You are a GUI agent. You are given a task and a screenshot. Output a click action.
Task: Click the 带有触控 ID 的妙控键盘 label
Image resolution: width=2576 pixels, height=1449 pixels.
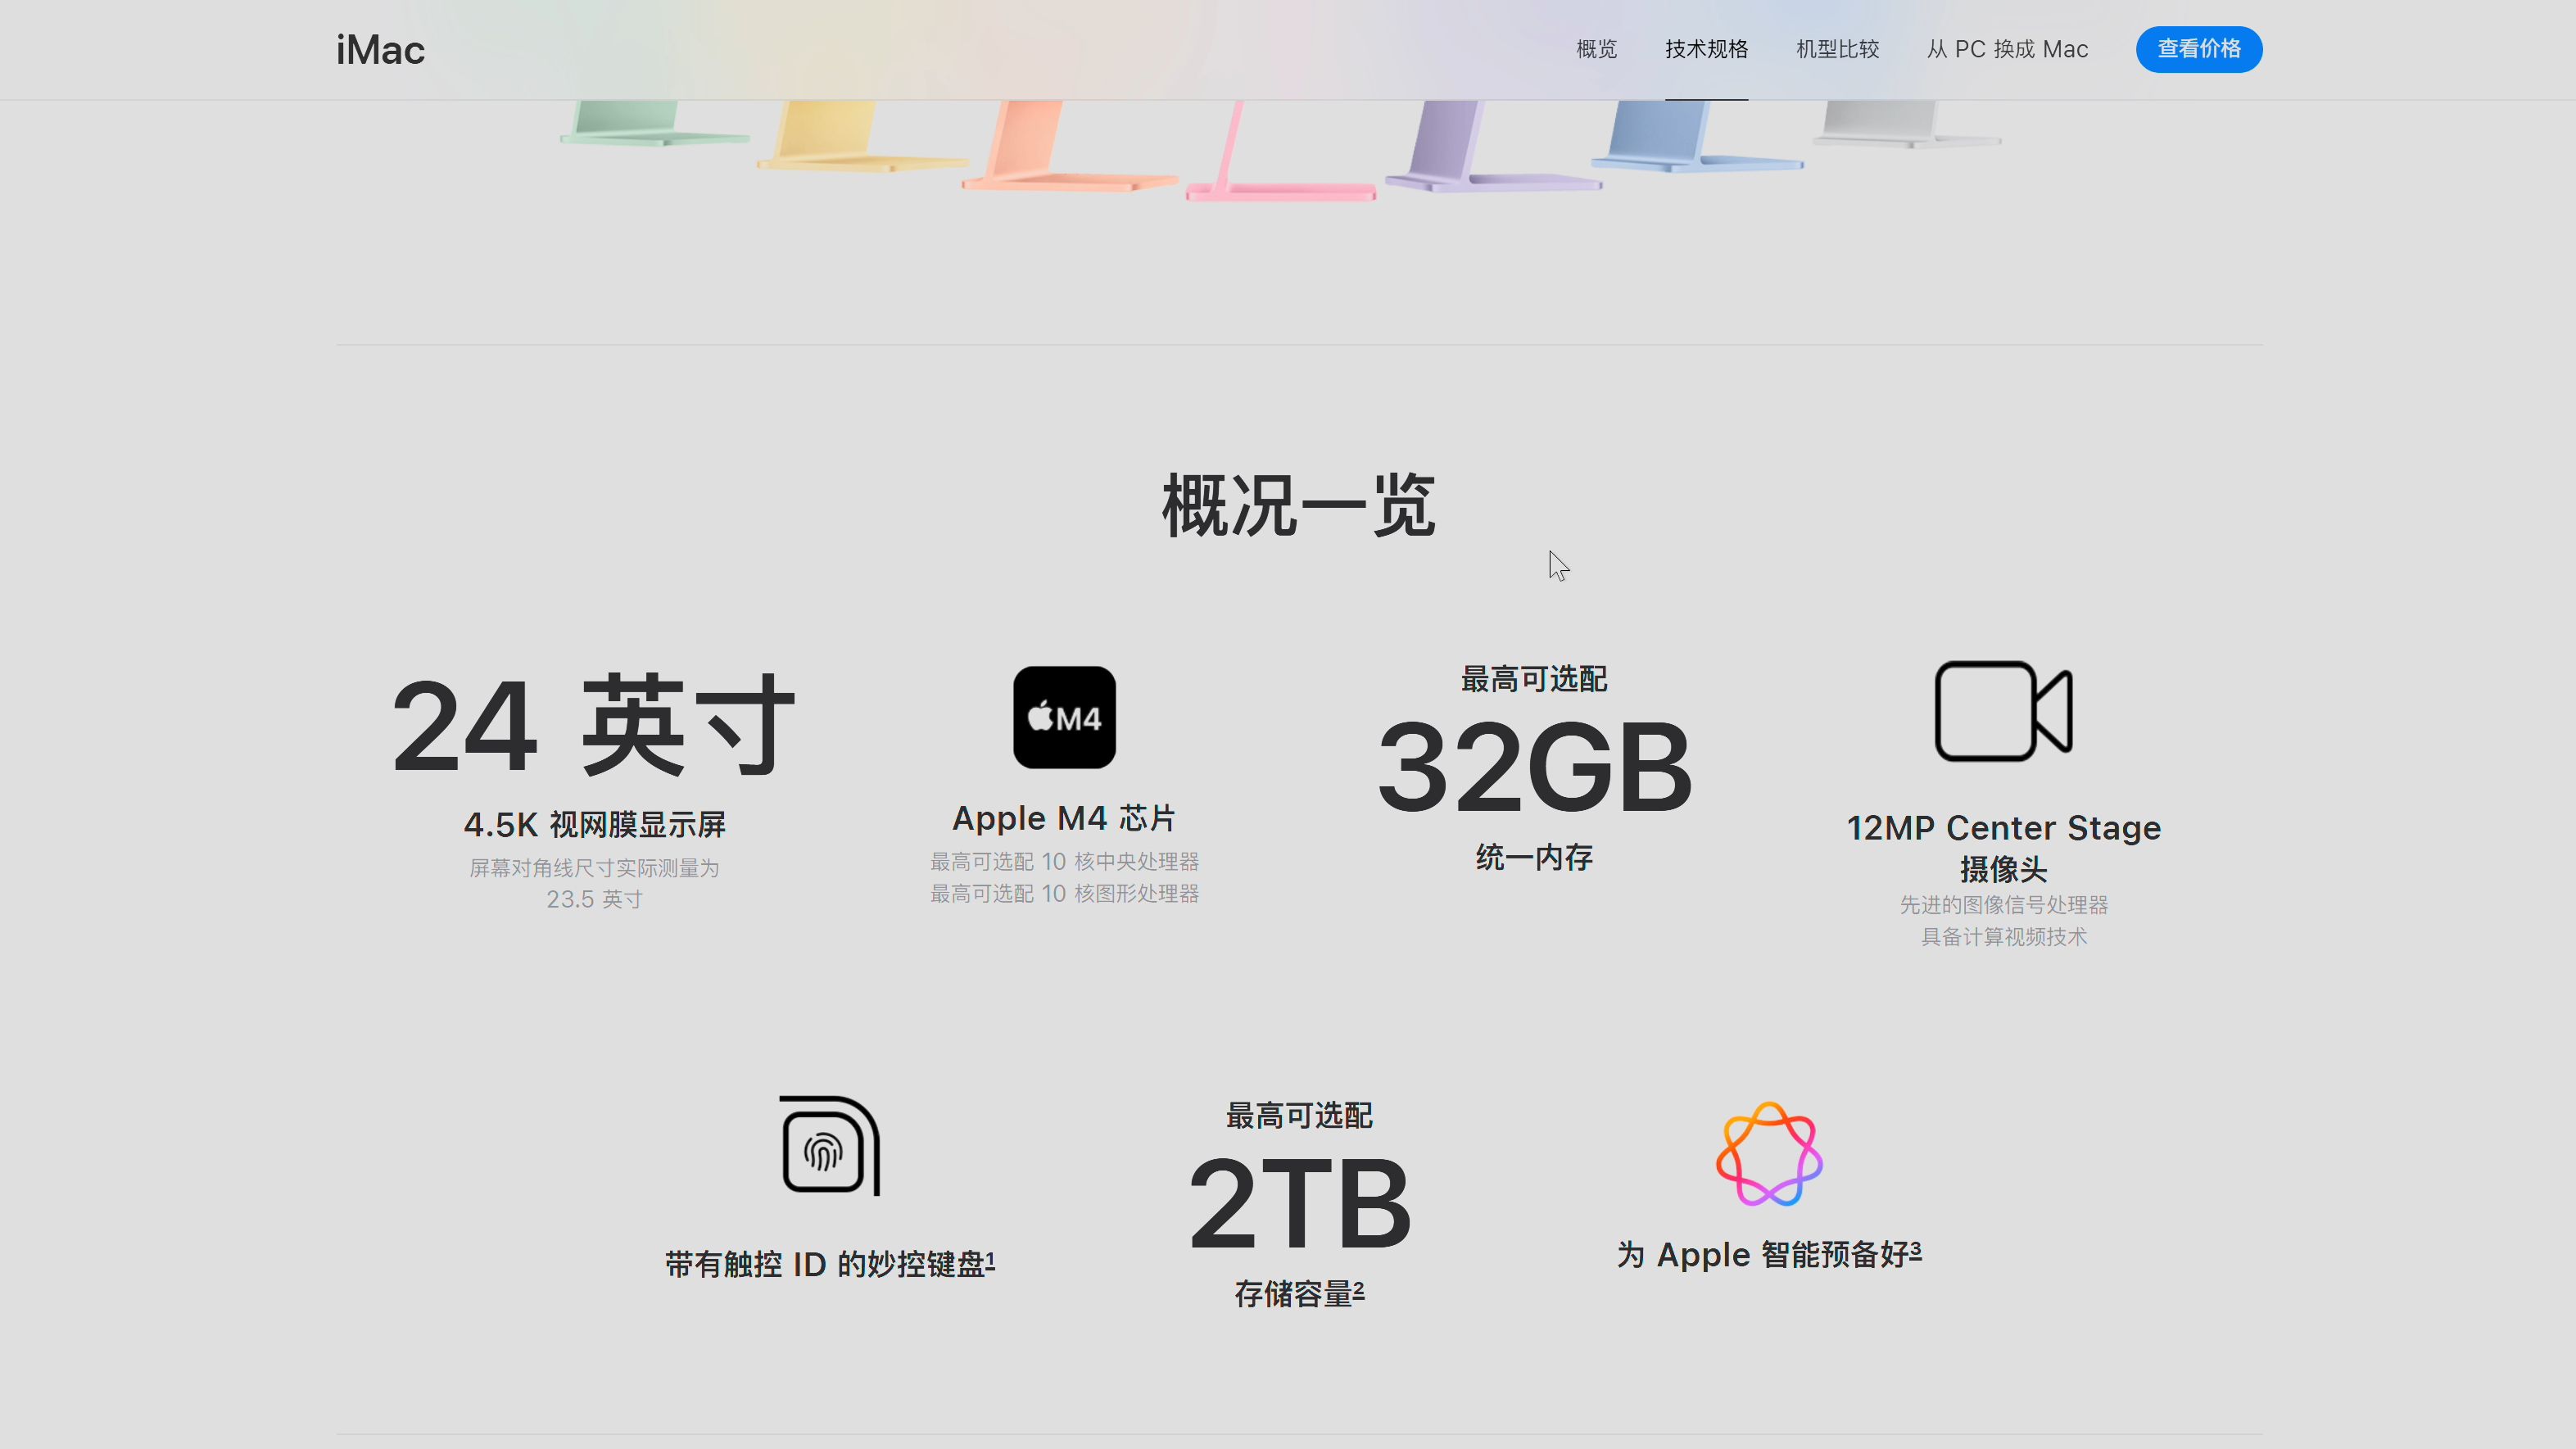pos(830,1264)
